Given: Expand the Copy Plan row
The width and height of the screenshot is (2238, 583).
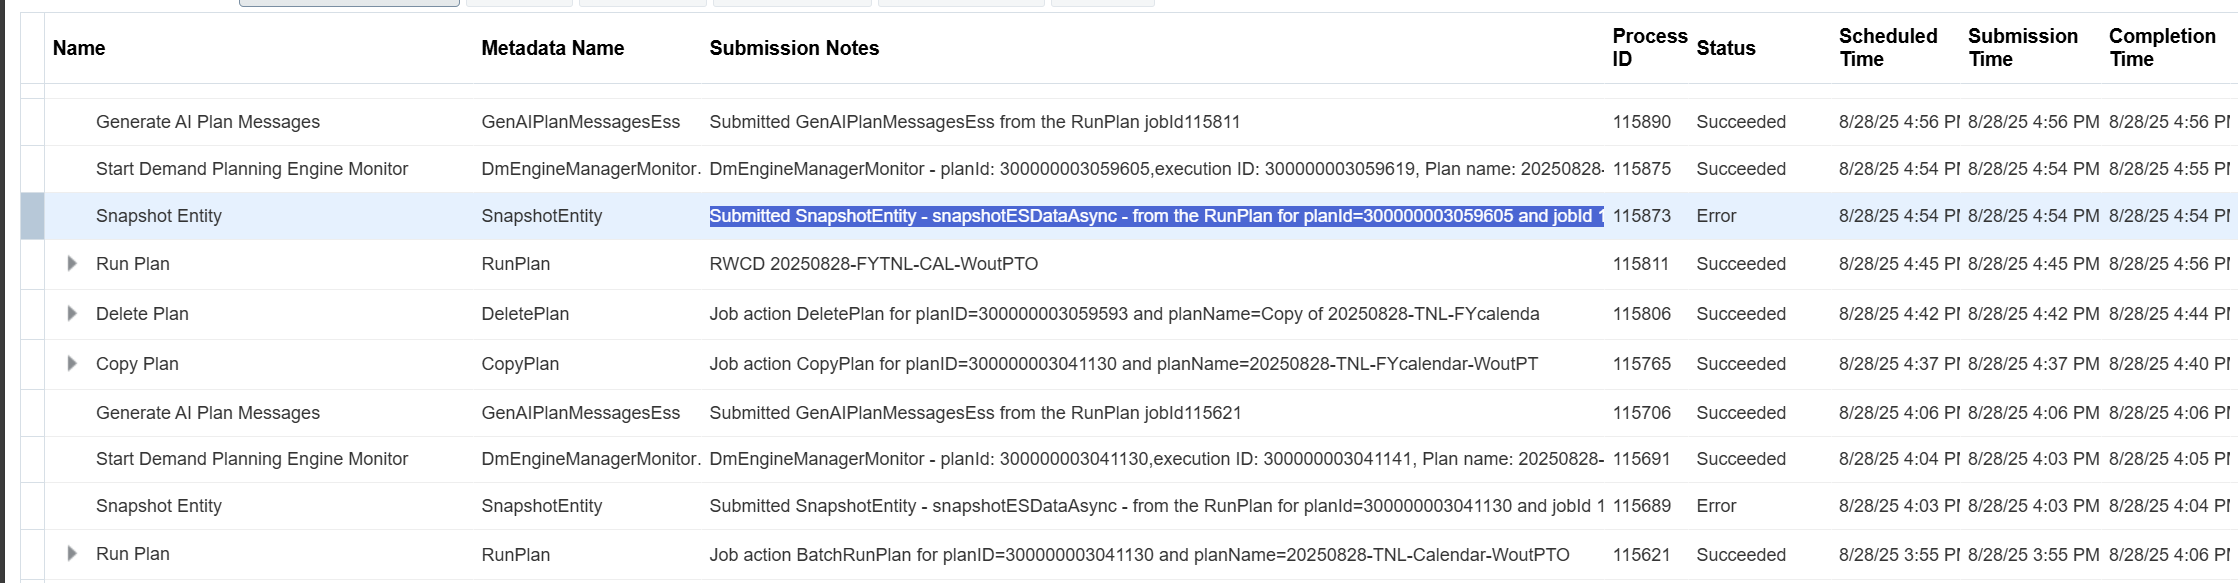Looking at the screenshot, I should [71, 363].
